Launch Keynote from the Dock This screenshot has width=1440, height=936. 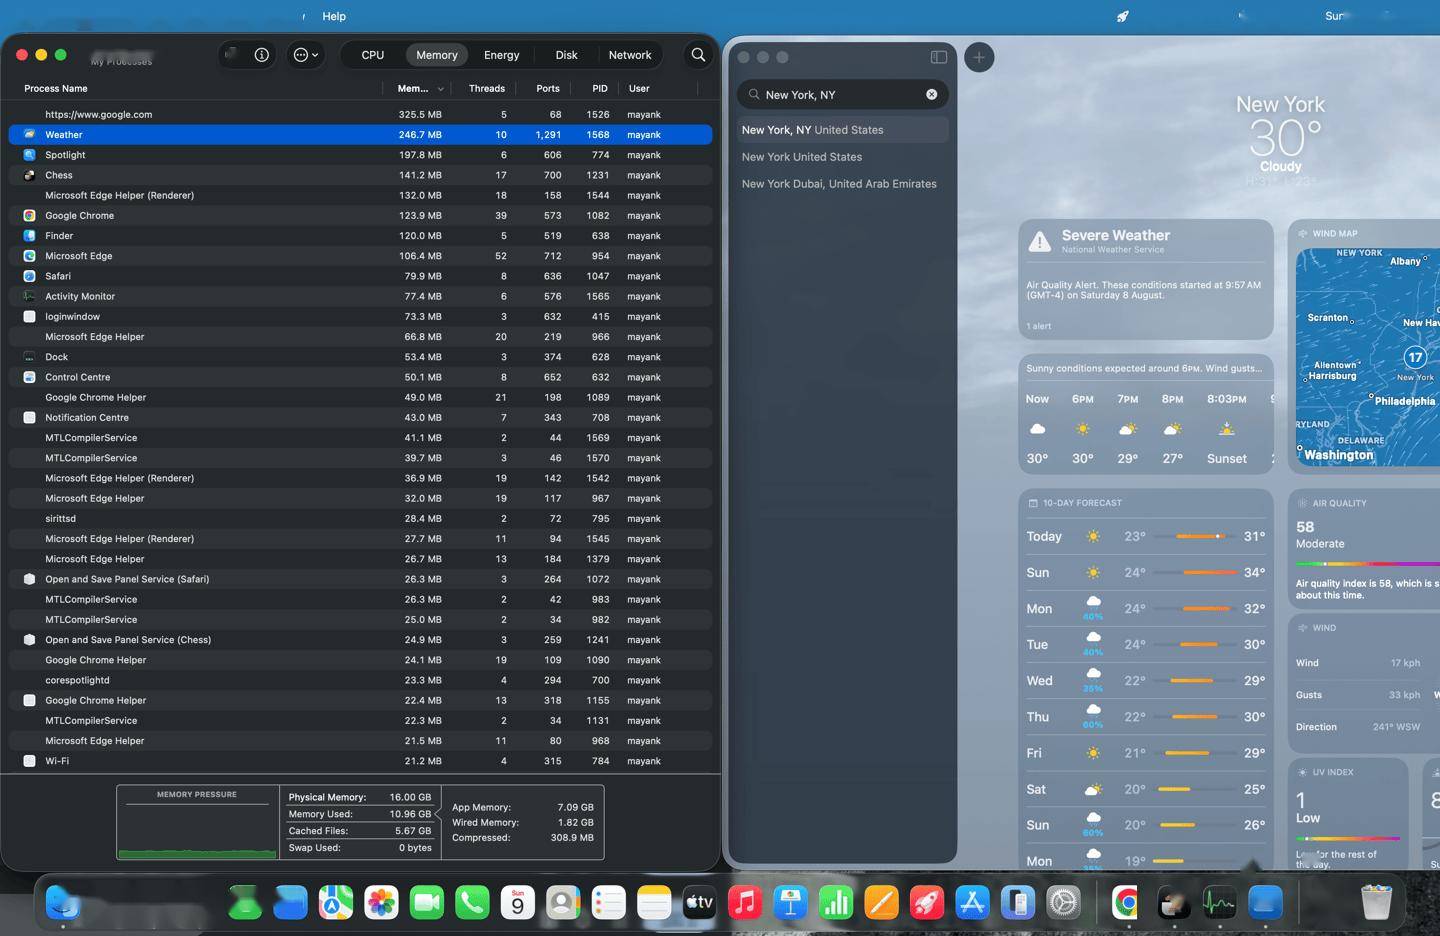click(791, 902)
